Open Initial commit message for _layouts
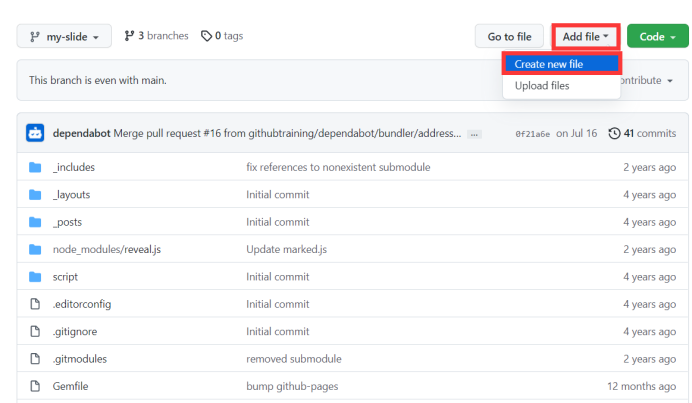 coord(278,195)
